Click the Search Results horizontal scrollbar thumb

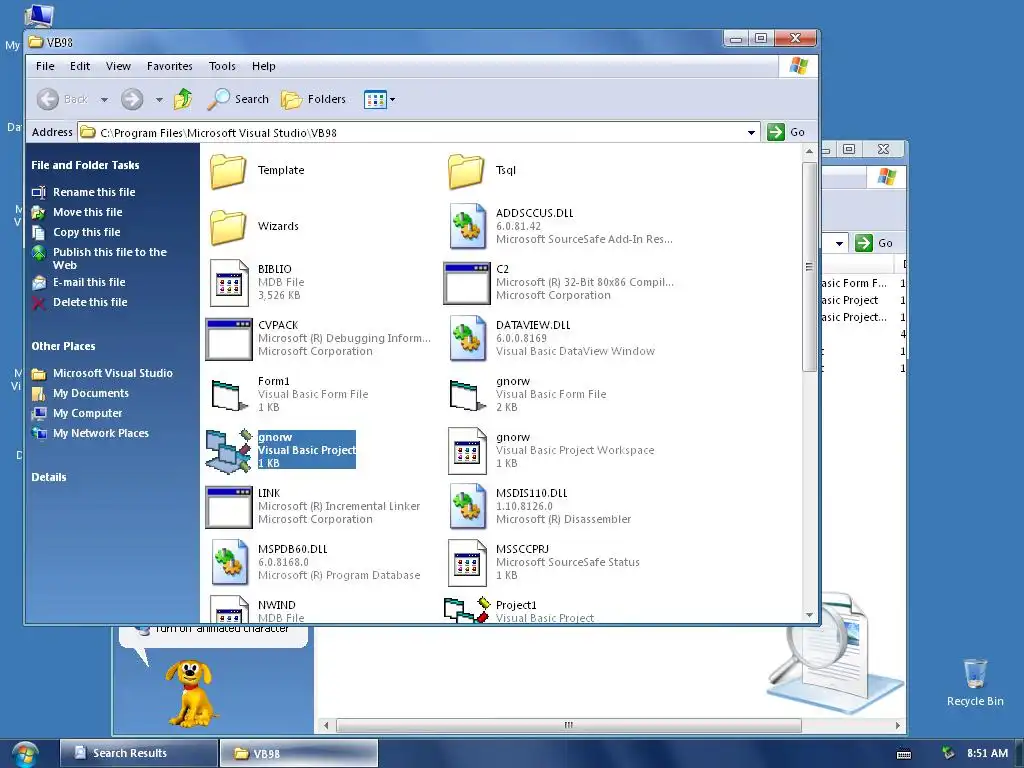tap(569, 726)
